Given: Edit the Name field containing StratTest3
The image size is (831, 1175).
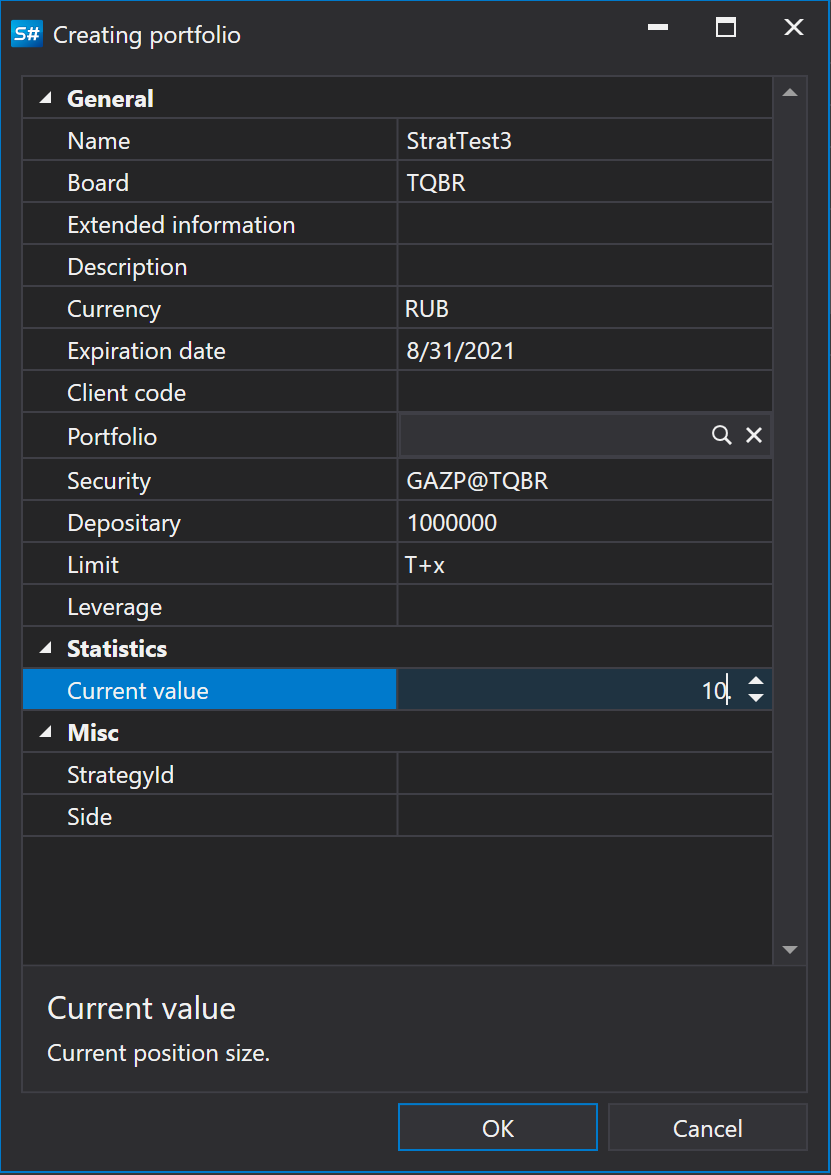Looking at the screenshot, I should [584, 141].
